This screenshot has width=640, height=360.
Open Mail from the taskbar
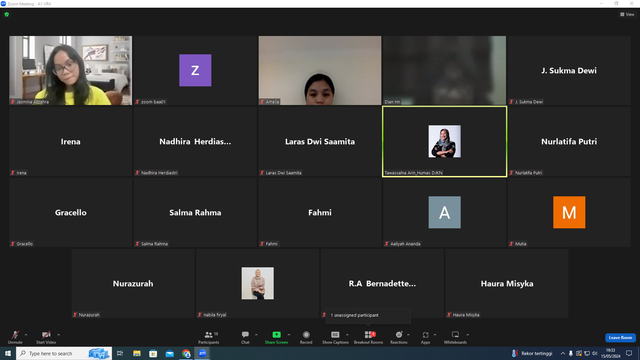tap(169, 353)
